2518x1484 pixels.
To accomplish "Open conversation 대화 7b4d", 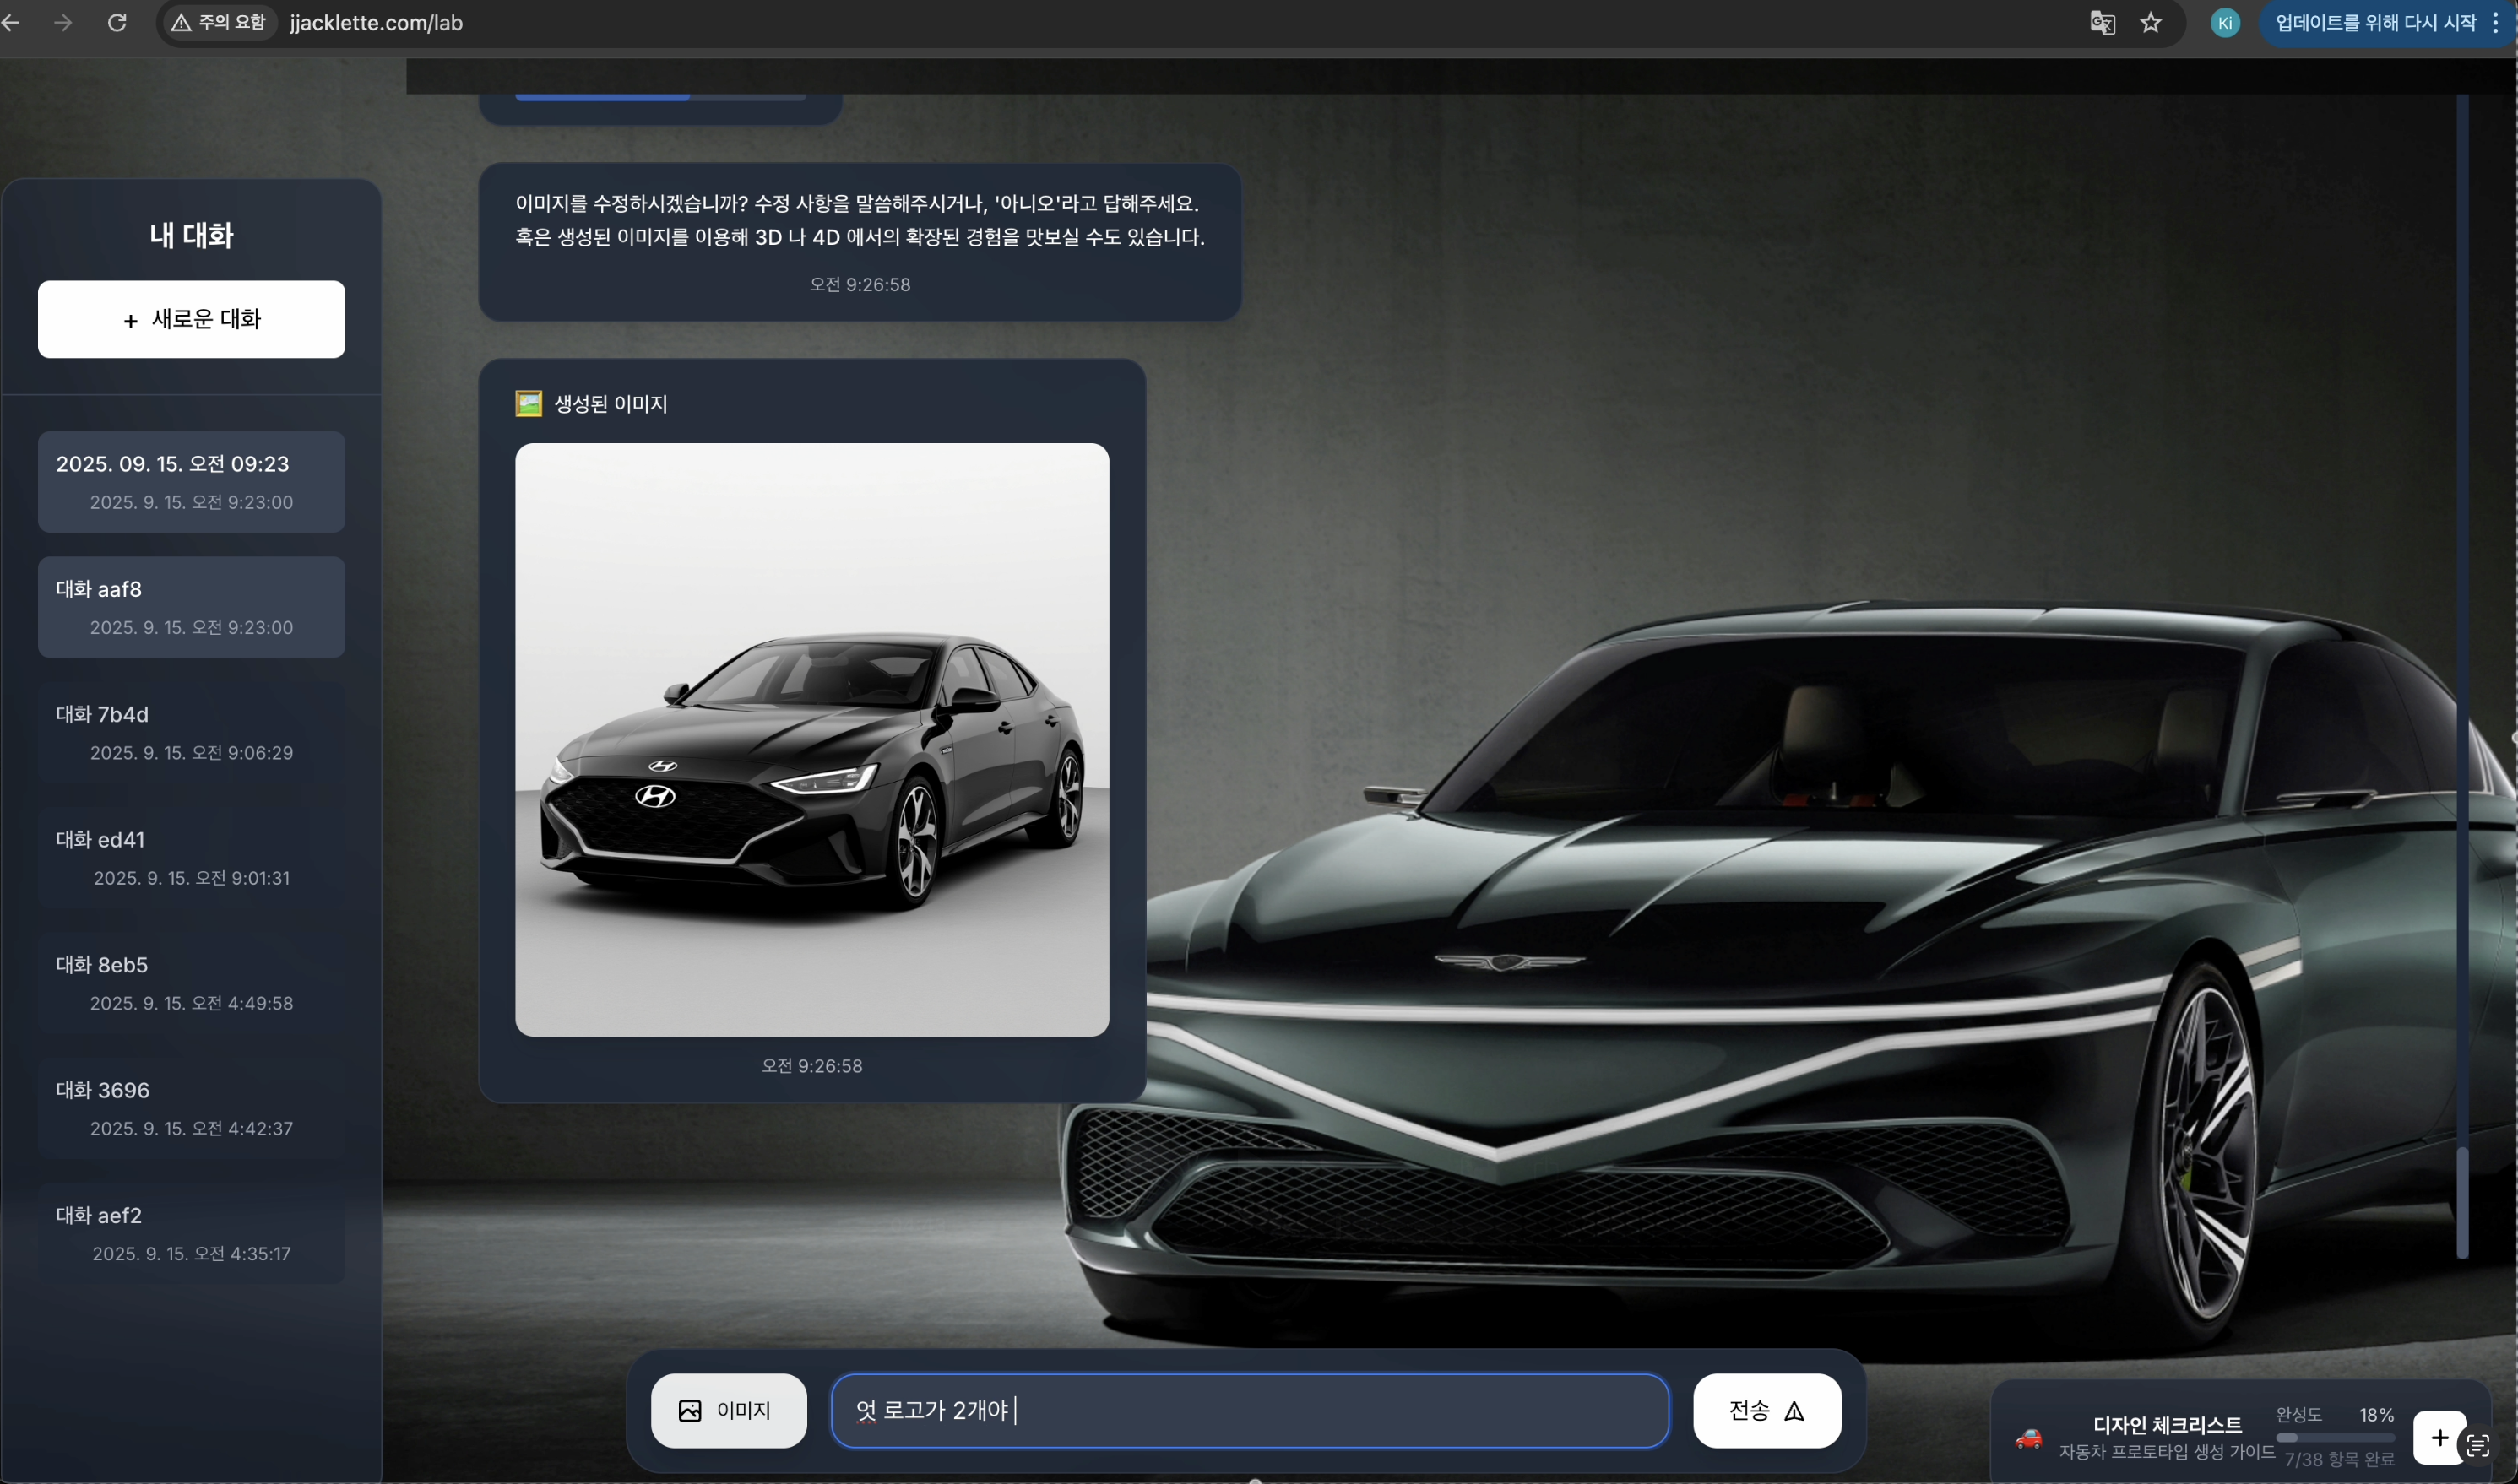I will click(x=191, y=732).
